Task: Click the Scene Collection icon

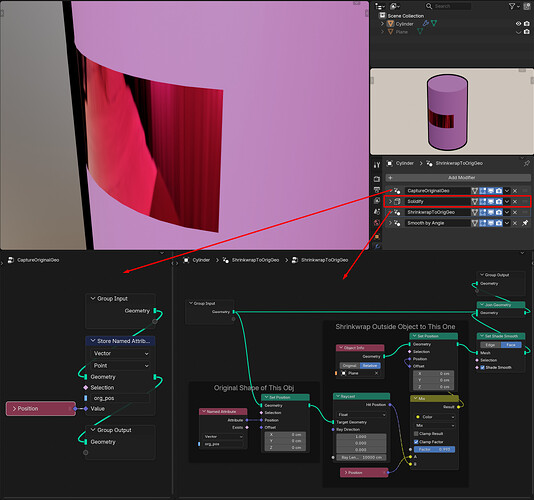Action: click(x=382, y=15)
